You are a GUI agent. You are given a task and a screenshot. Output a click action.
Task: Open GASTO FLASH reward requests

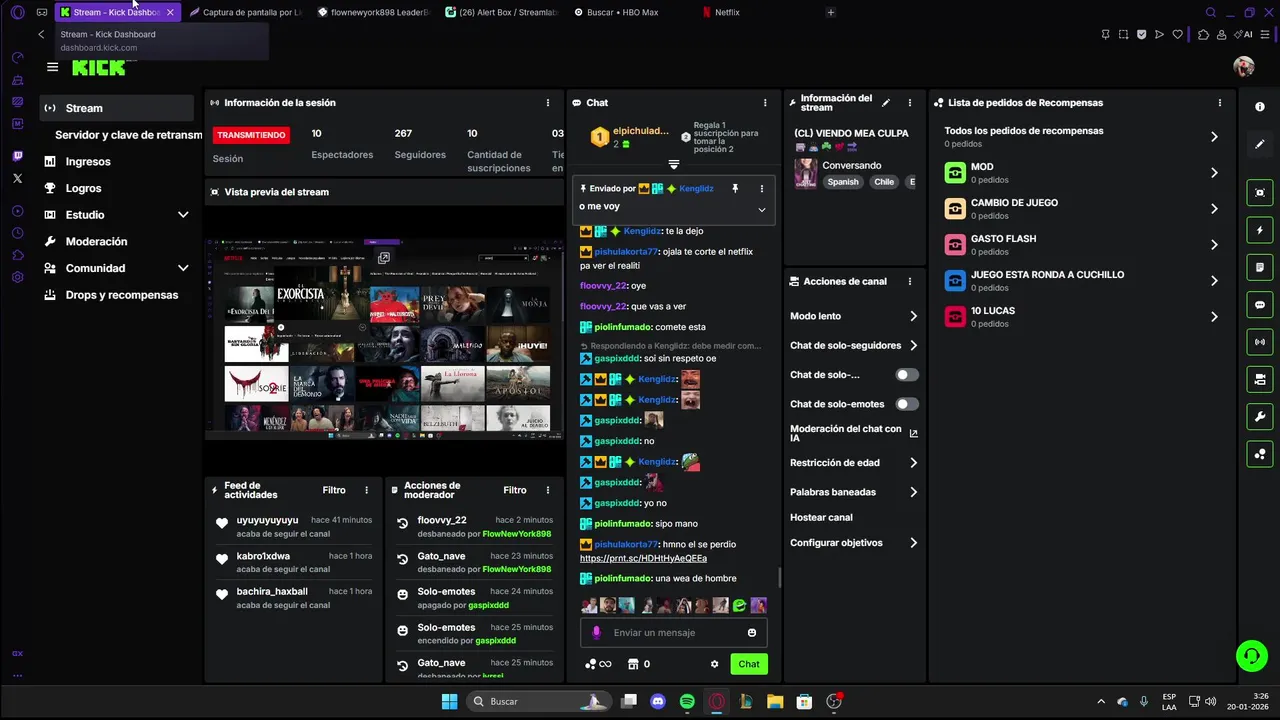tap(1214, 245)
